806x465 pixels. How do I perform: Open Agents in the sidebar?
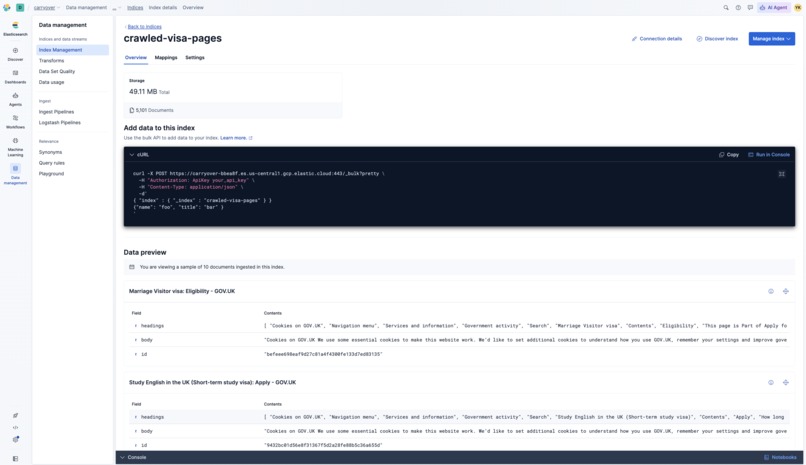15,99
